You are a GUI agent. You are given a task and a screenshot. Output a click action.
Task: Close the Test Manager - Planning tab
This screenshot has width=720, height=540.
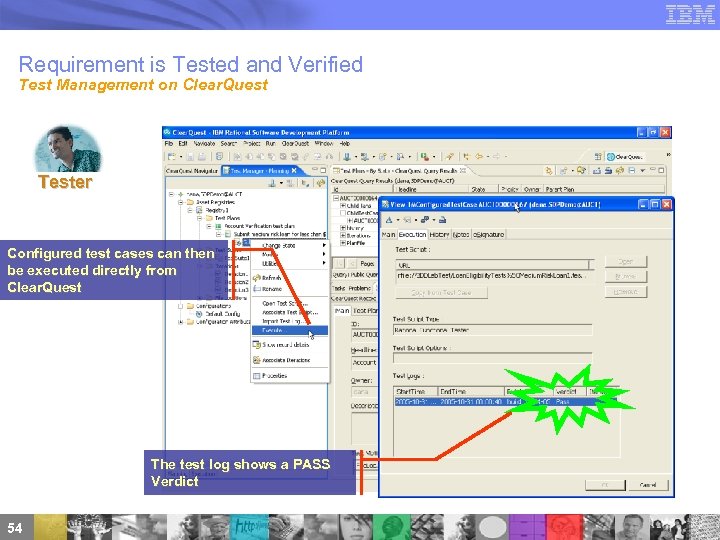pos(294,170)
